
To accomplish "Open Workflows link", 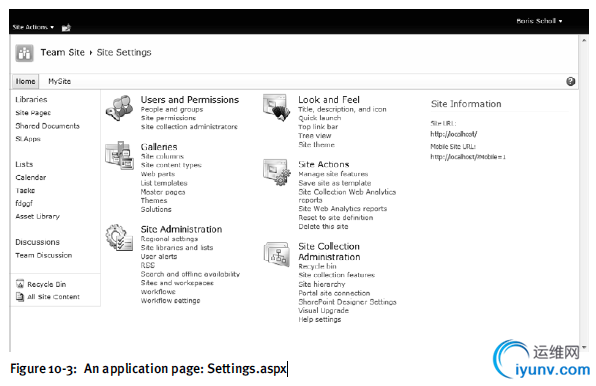I will 158,292.
